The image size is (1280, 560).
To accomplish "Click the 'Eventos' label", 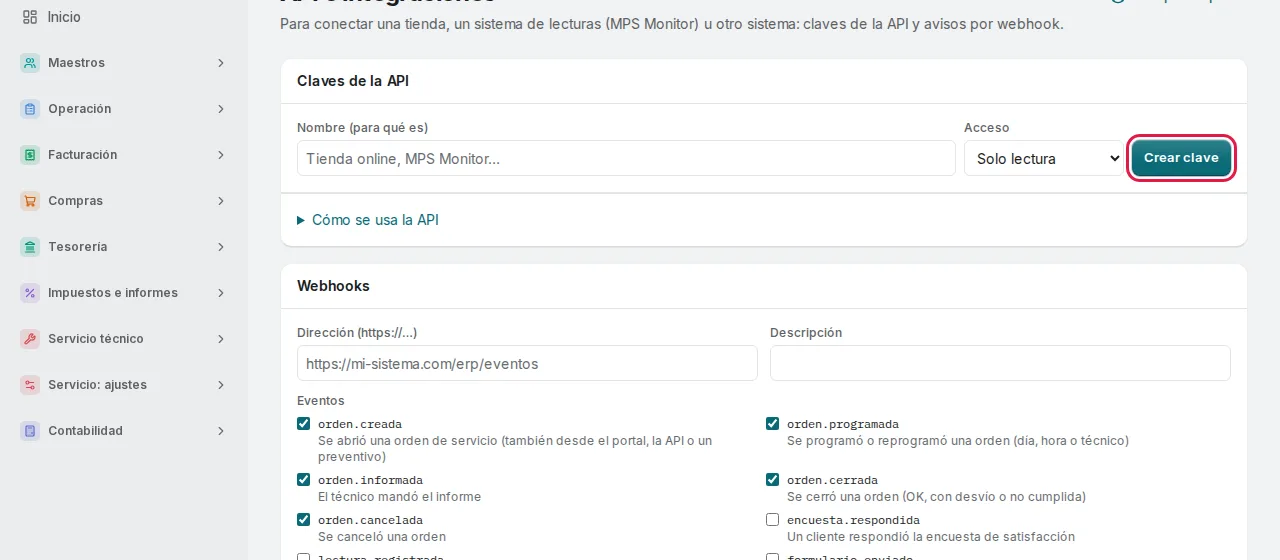I will click(x=321, y=401).
